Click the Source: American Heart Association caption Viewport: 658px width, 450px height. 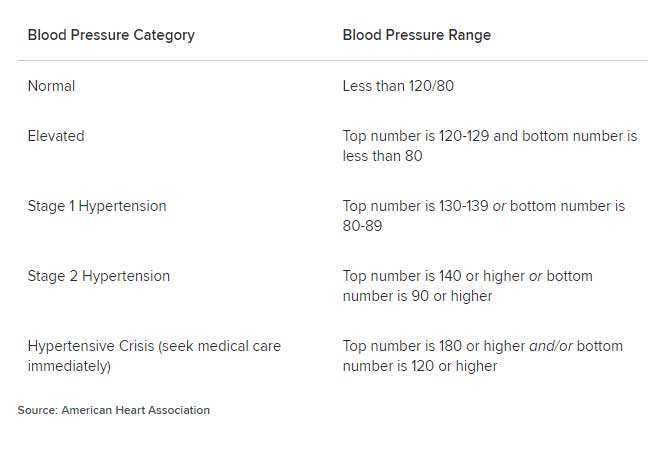114,410
